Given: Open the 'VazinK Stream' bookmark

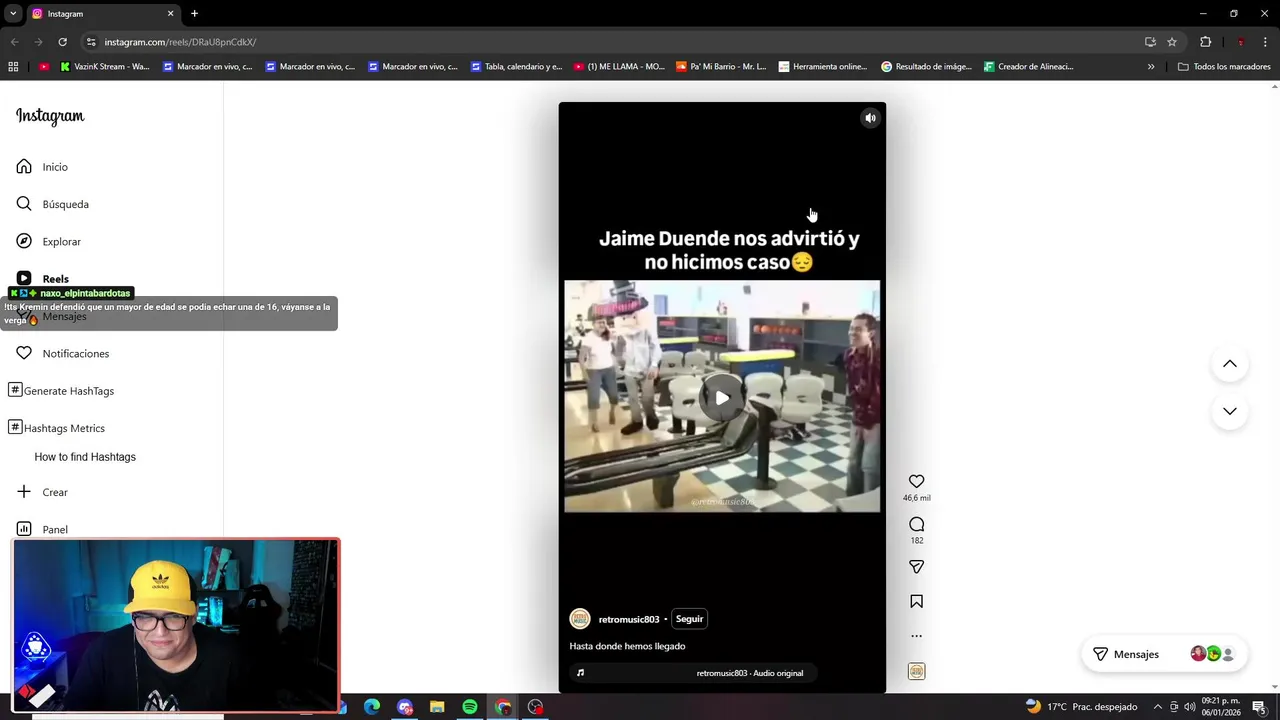Looking at the screenshot, I should (105, 67).
